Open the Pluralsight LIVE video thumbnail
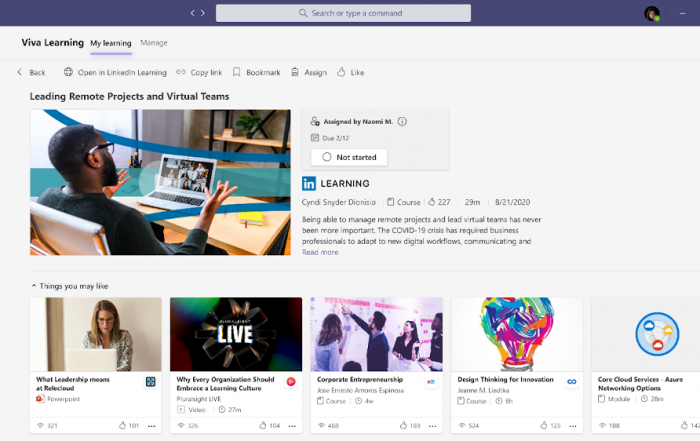Screen dimensions: 700x441 (236, 334)
